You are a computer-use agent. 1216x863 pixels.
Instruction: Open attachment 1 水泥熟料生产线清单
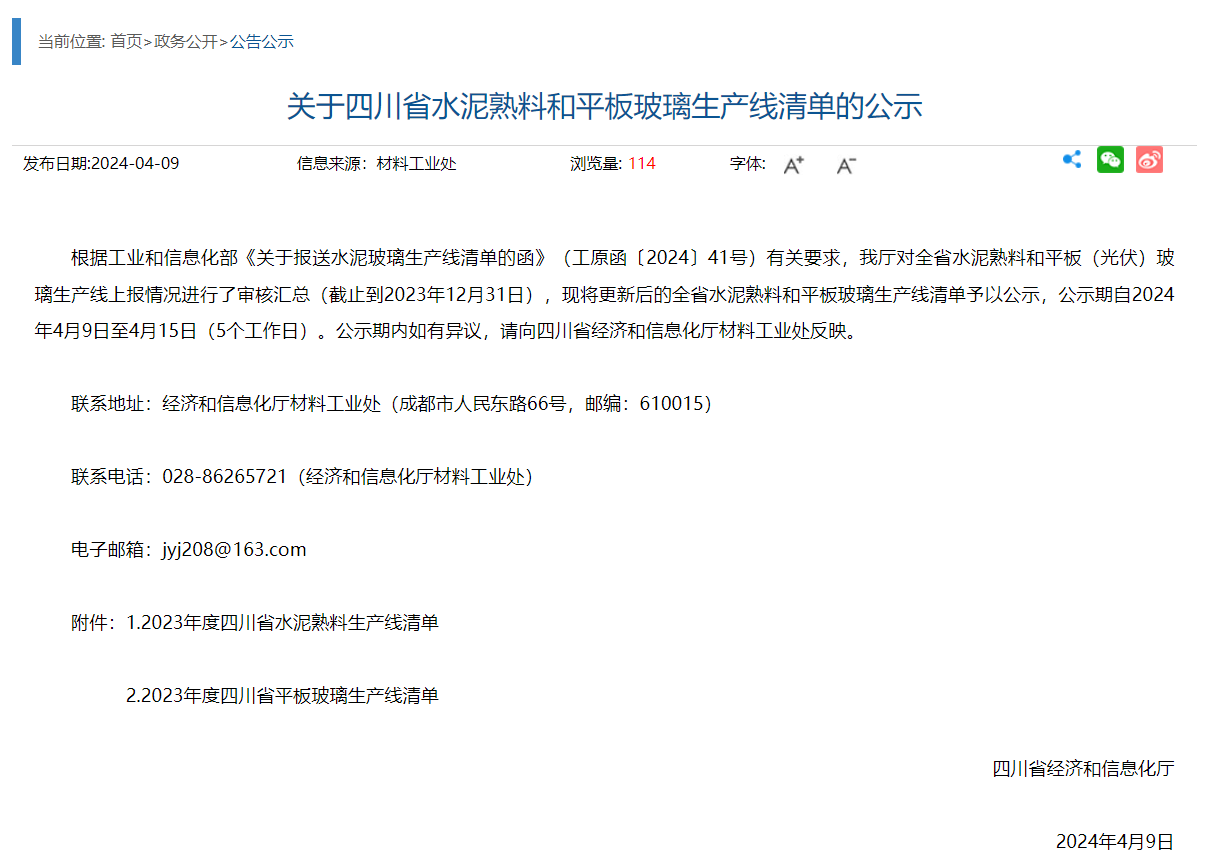pyautogui.click(x=282, y=623)
